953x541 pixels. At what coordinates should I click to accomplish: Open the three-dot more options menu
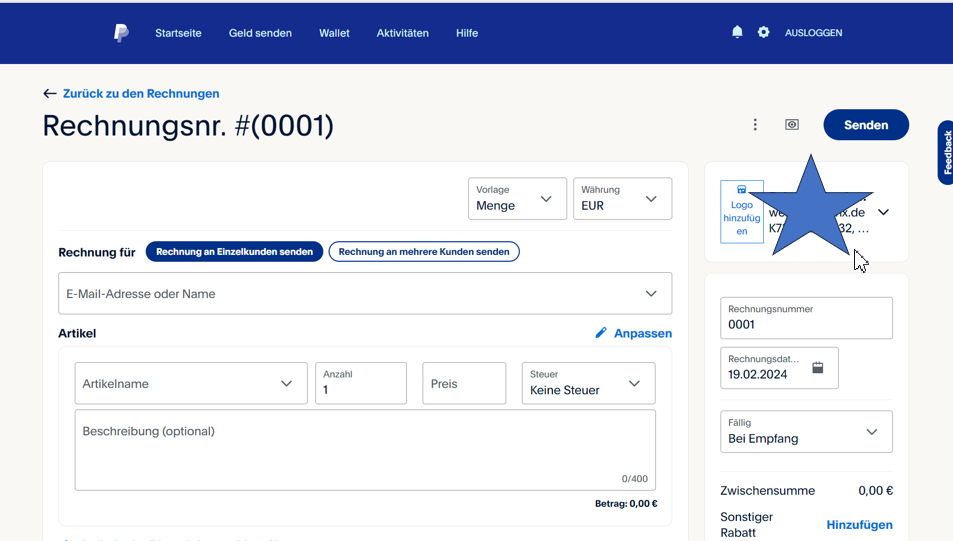[755, 125]
